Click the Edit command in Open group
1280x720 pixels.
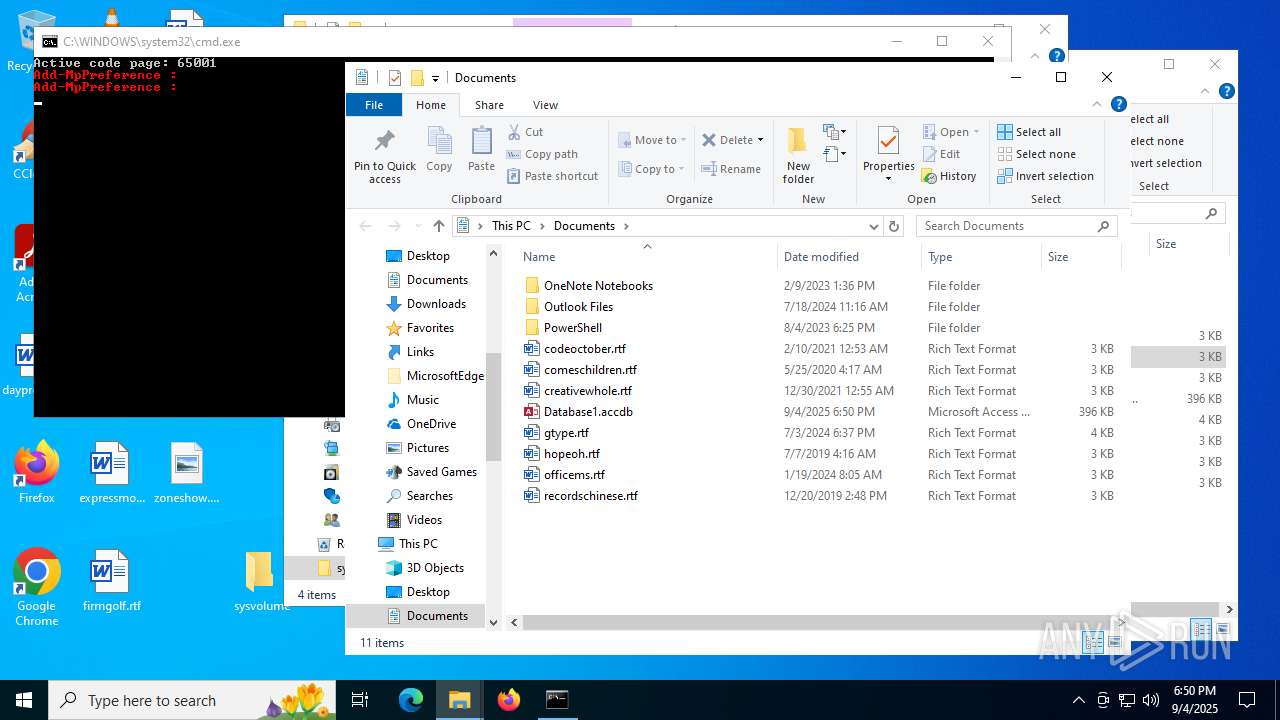pyautogui.click(x=941, y=154)
